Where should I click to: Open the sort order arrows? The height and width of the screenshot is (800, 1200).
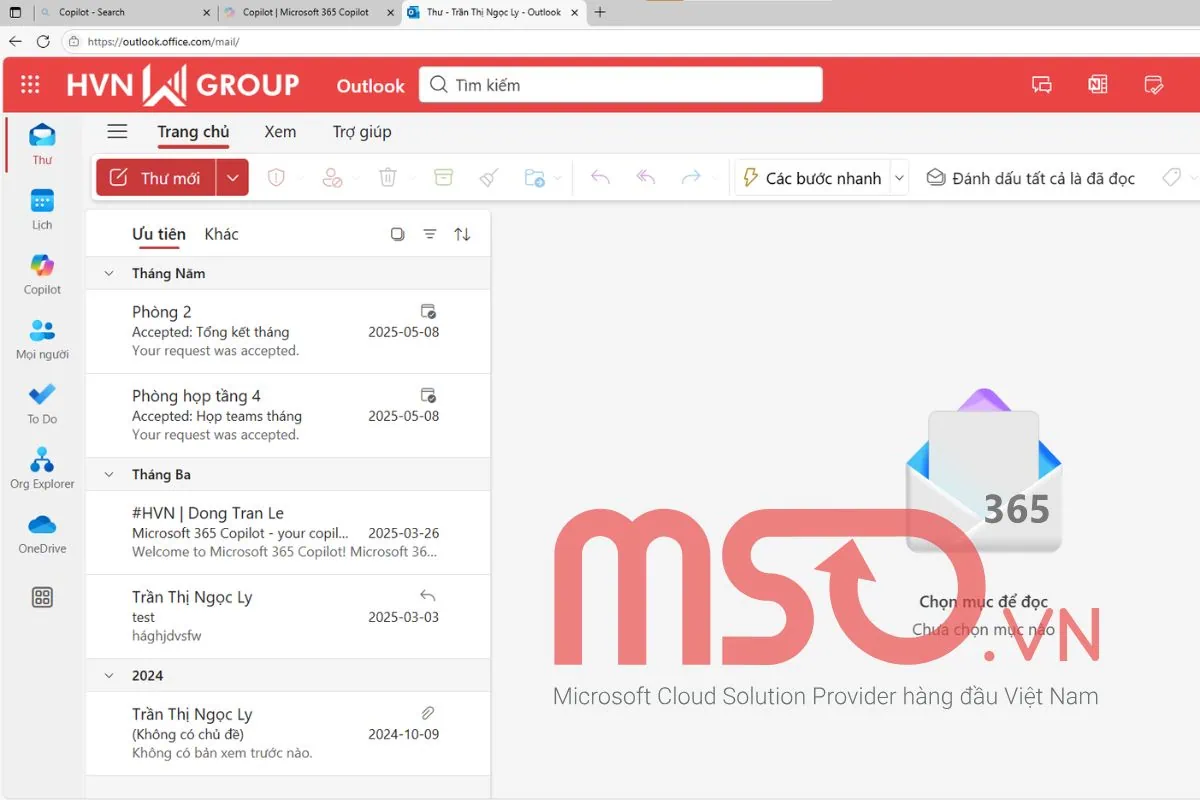point(462,234)
